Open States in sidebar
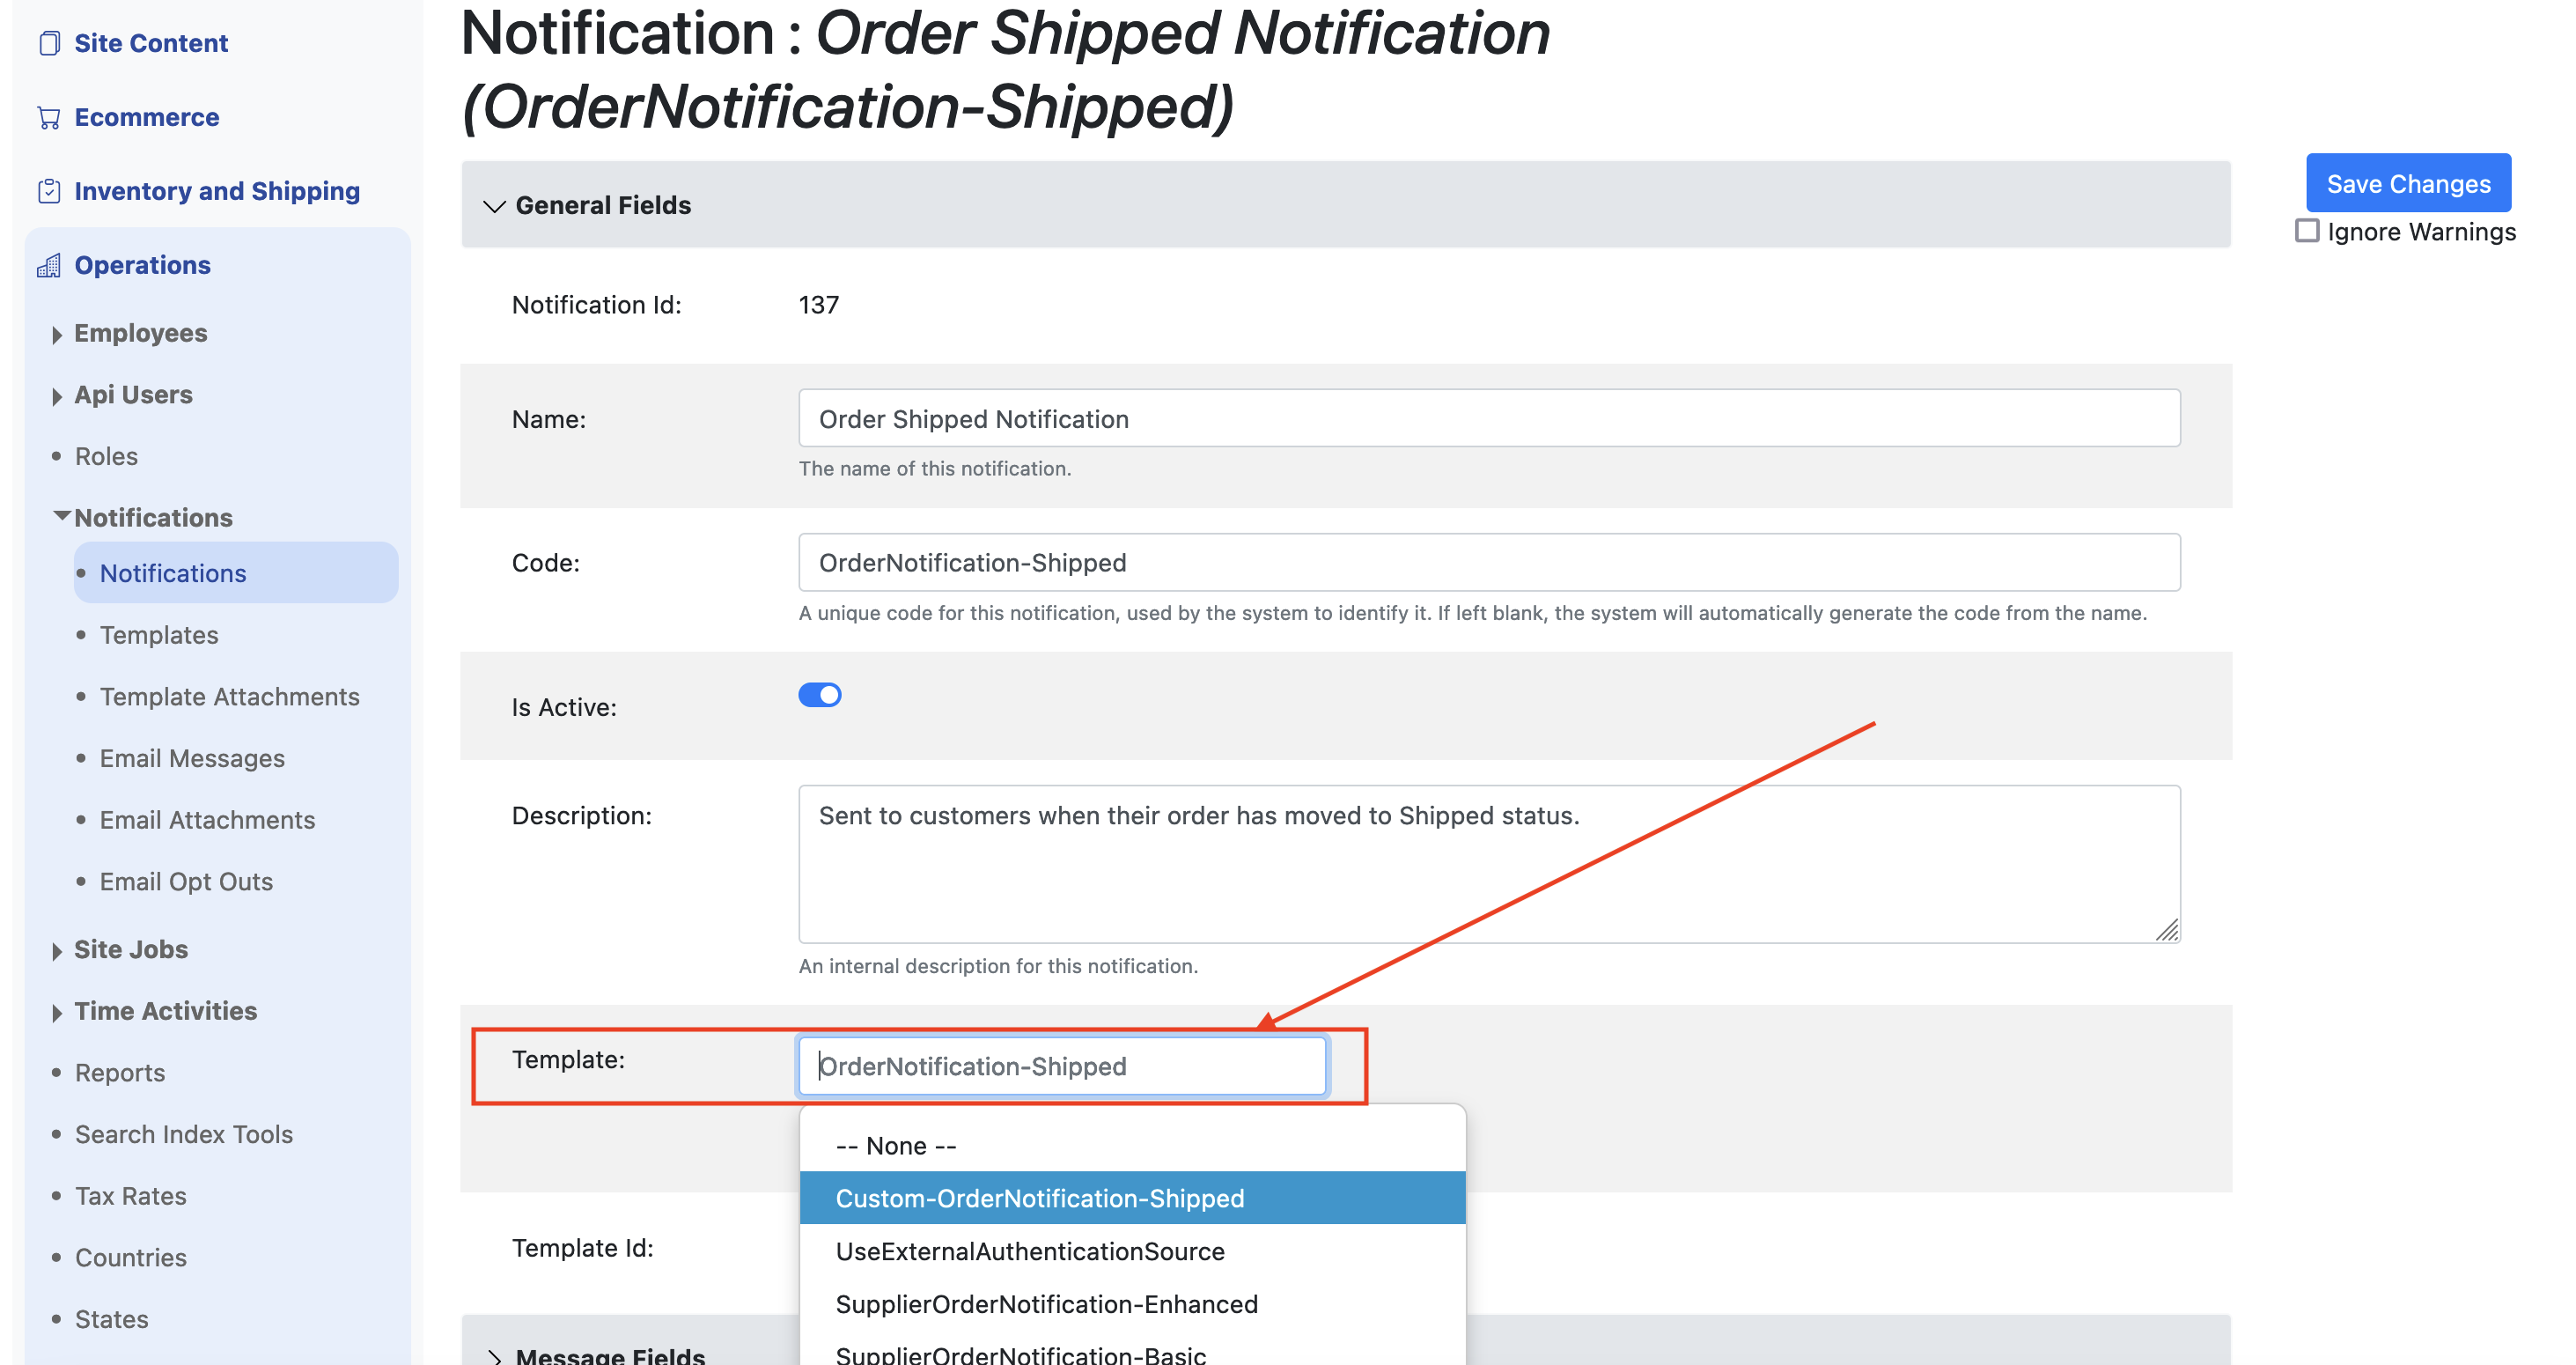This screenshot has width=2576, height=1365. tap(112, 1319)
